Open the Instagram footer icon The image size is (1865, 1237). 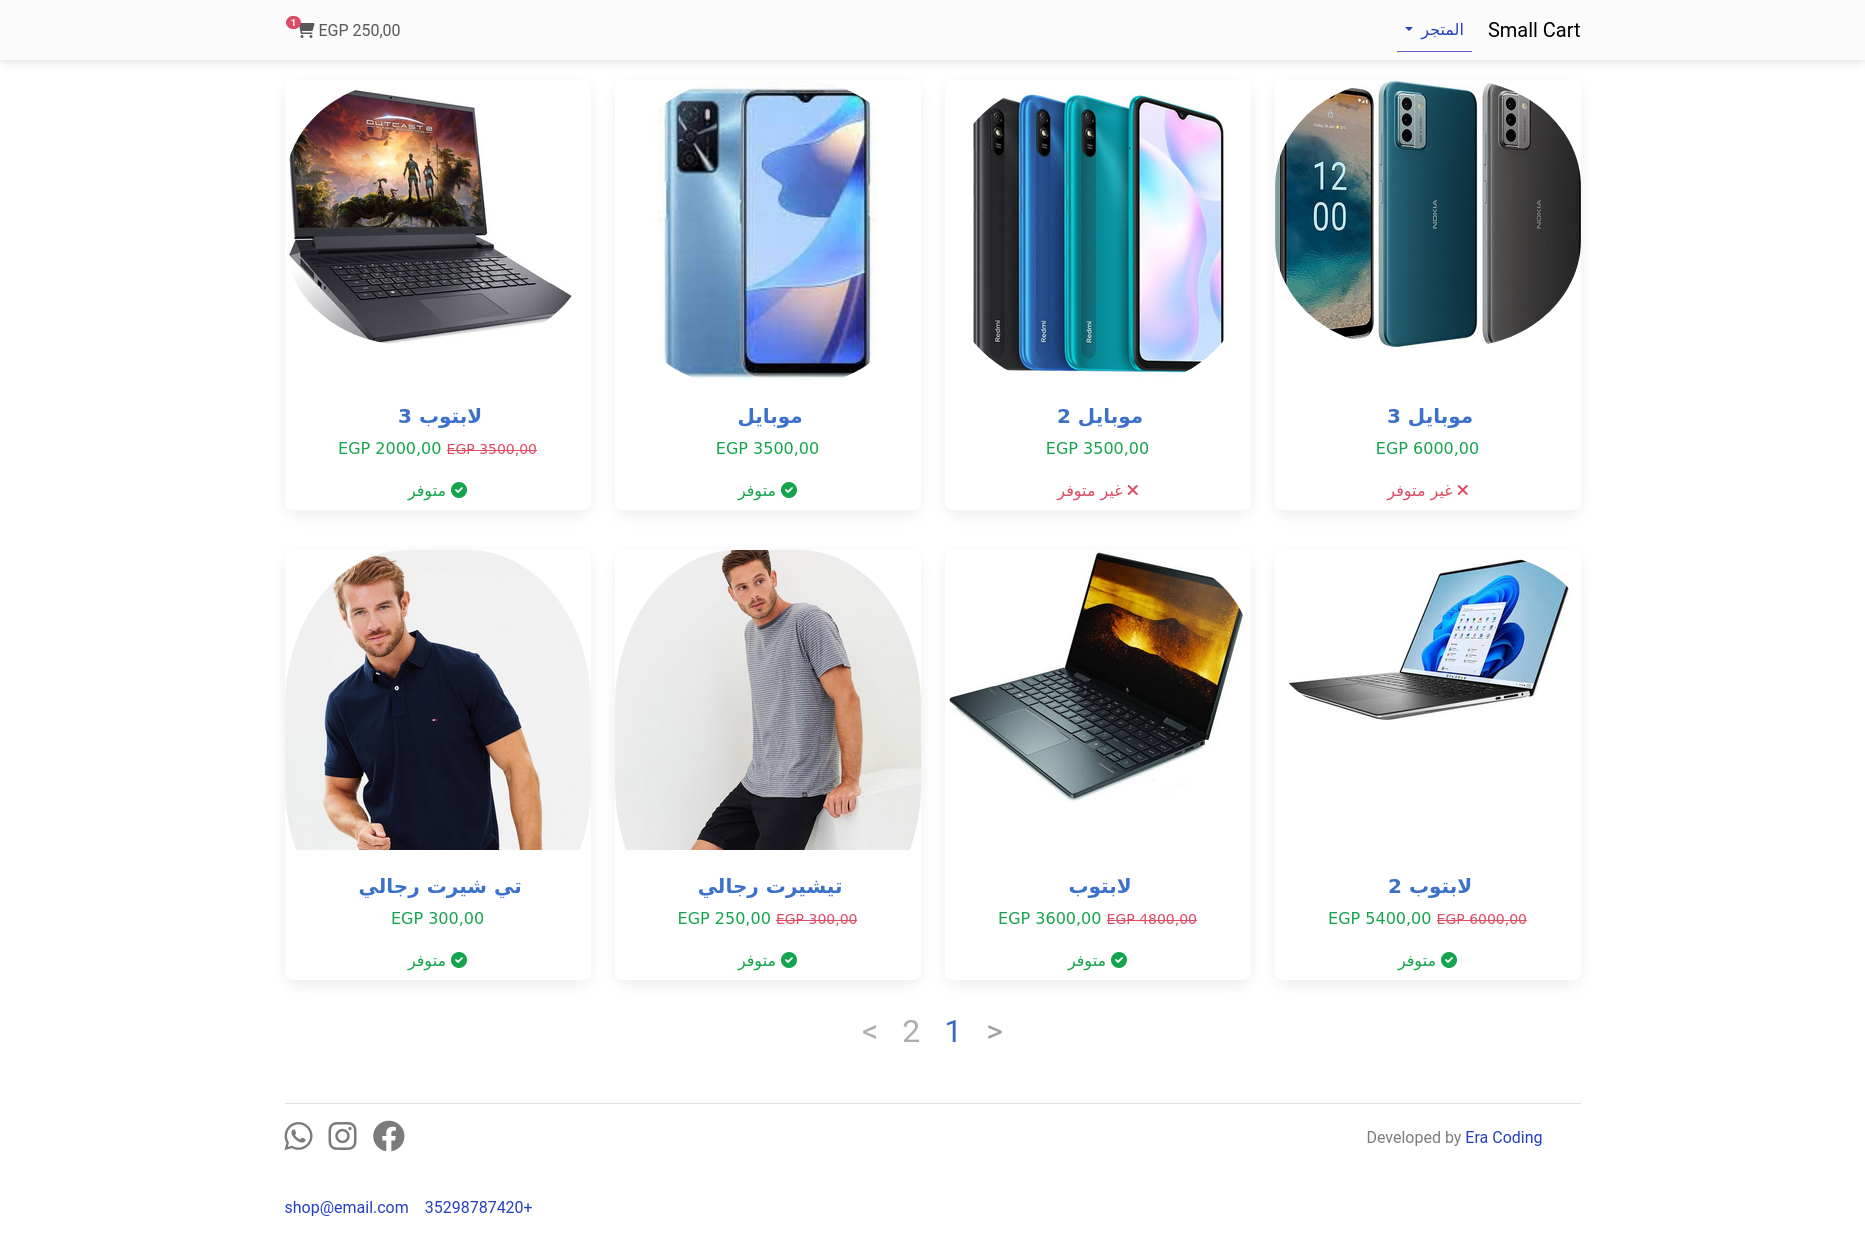342,1136
